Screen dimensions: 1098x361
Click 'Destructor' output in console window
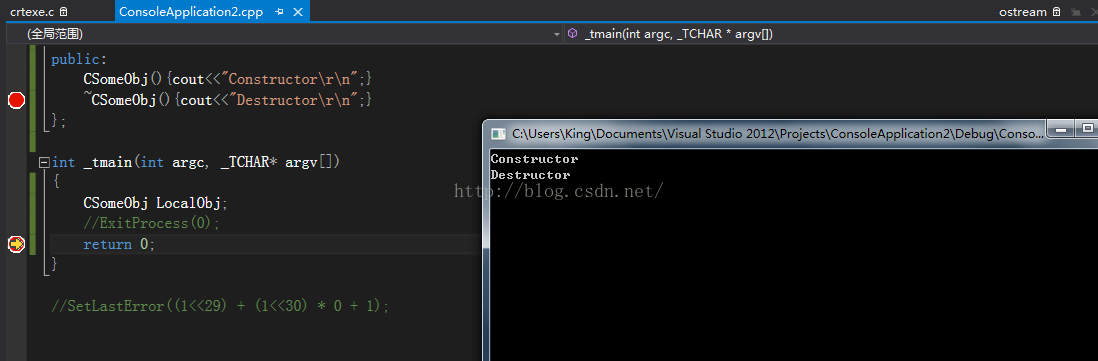(530, 175)
